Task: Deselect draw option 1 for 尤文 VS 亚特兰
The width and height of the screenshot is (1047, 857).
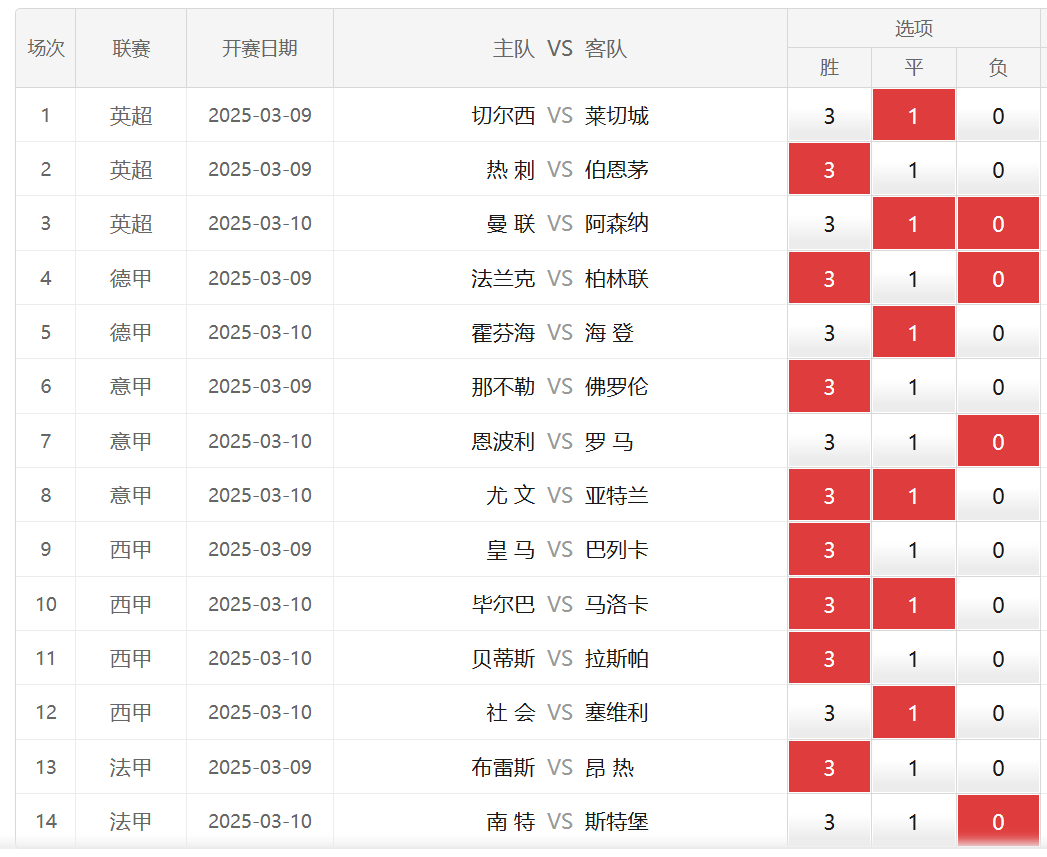Action: click(x=913, y=495)
